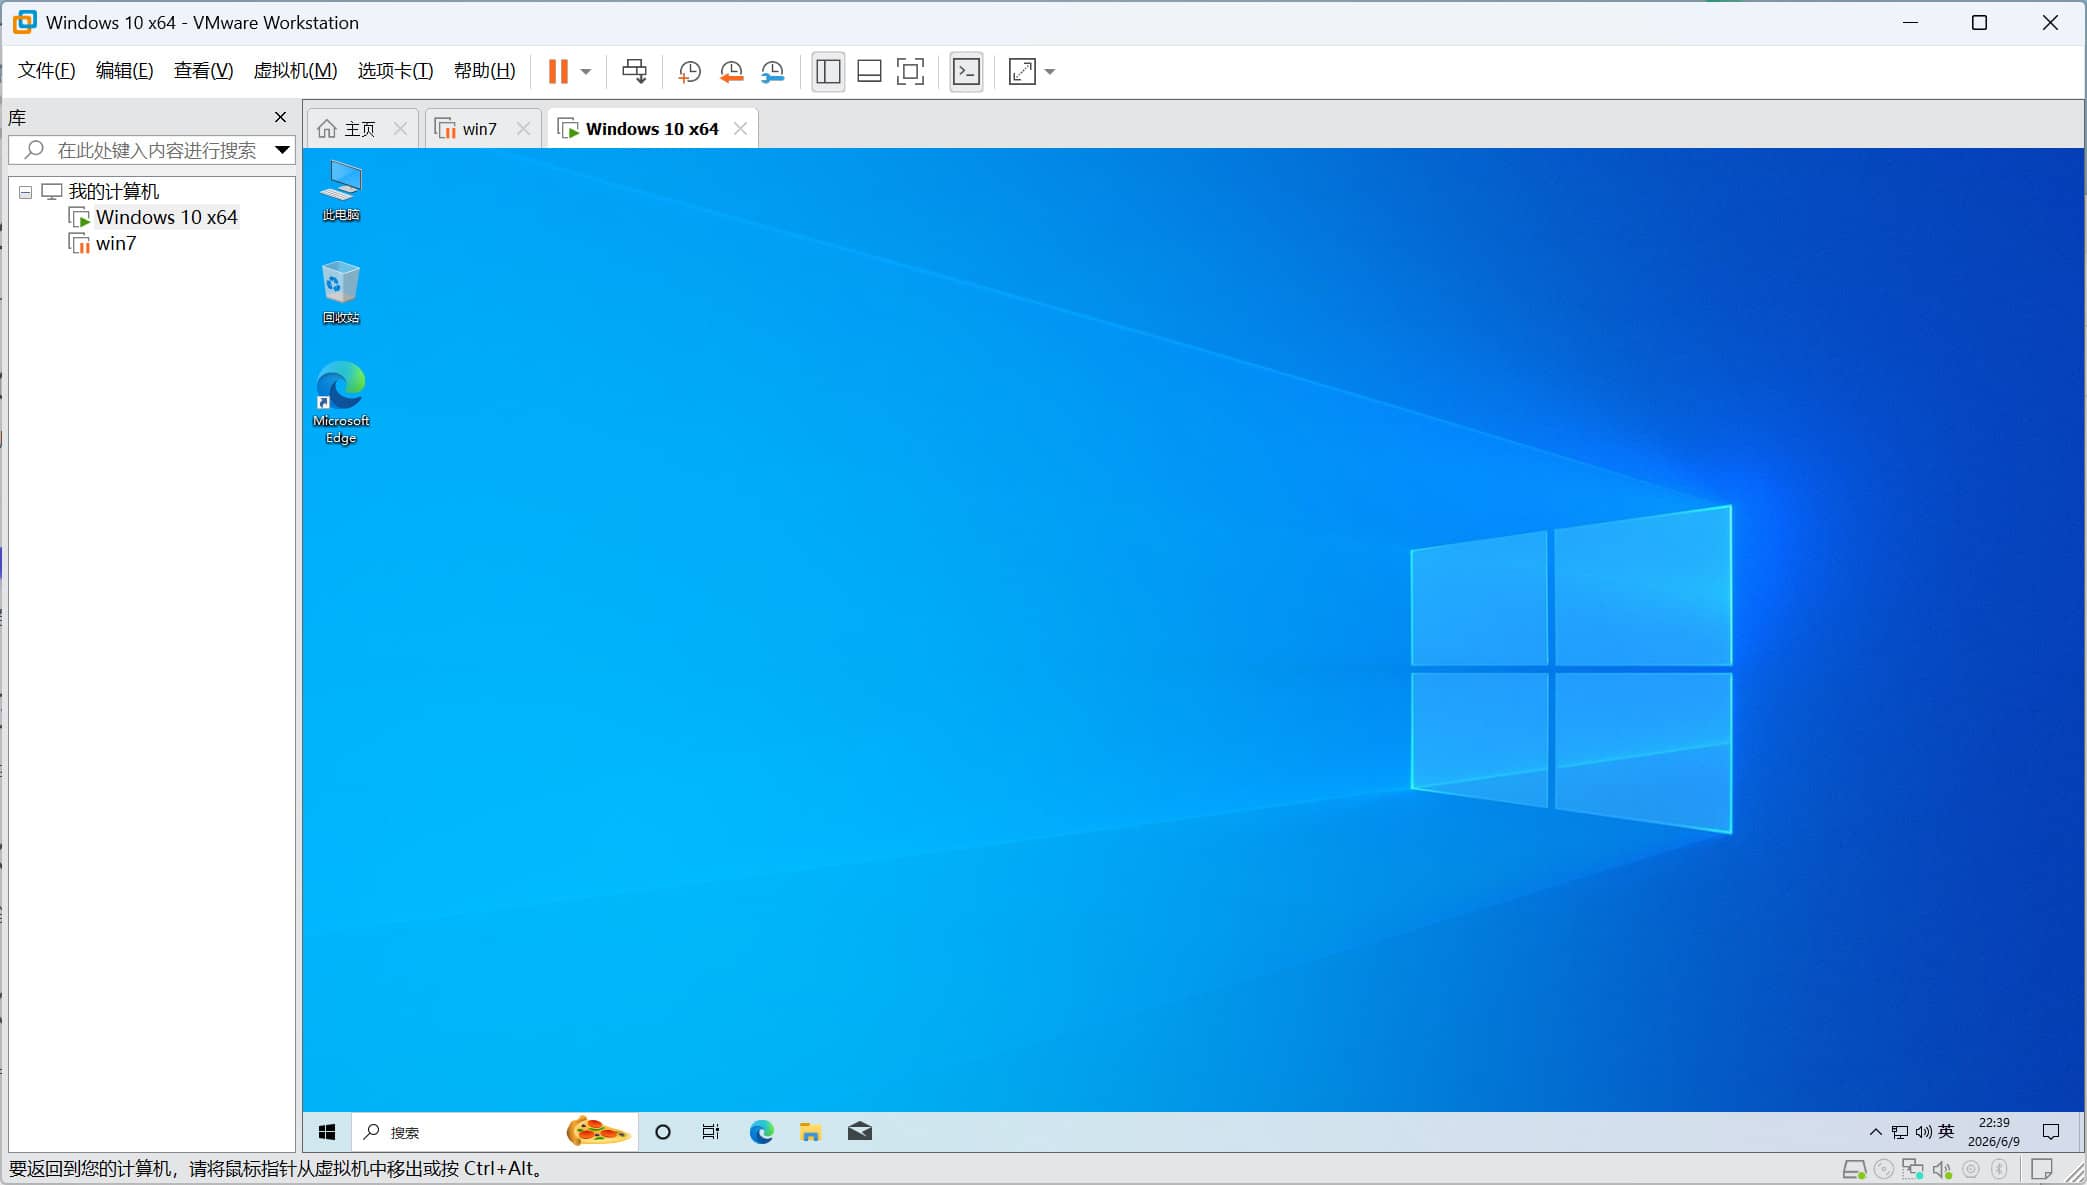This screenshot has width=2087, height=1185.
Task: Close the 库 library panel
Action: (x=280, y=117)
